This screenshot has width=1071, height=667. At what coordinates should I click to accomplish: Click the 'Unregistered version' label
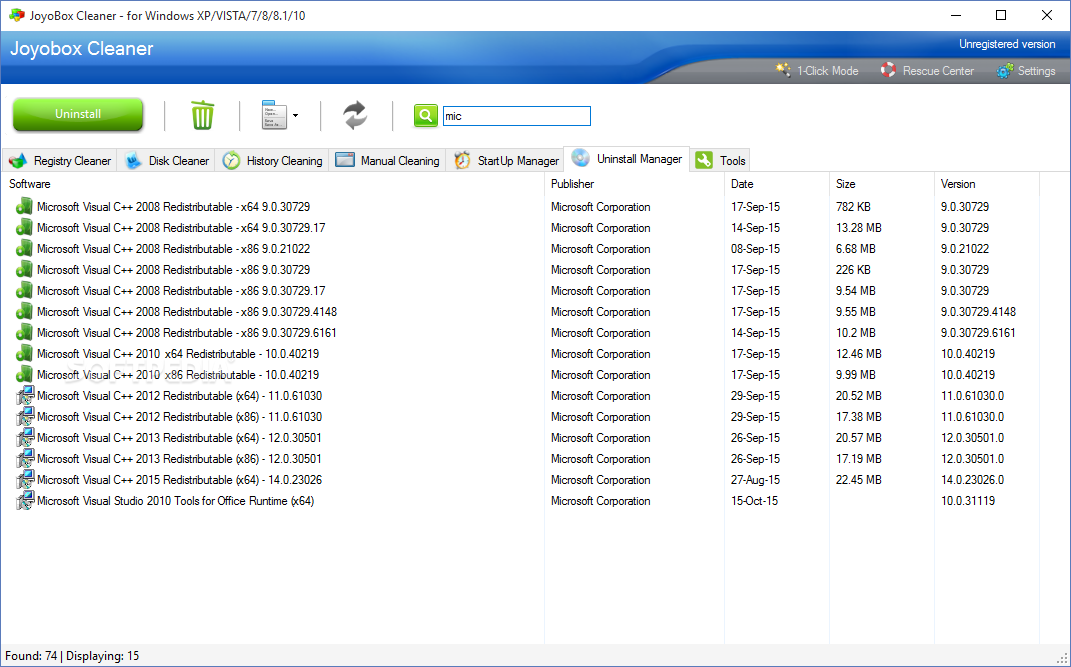(x=1007, y=44)
